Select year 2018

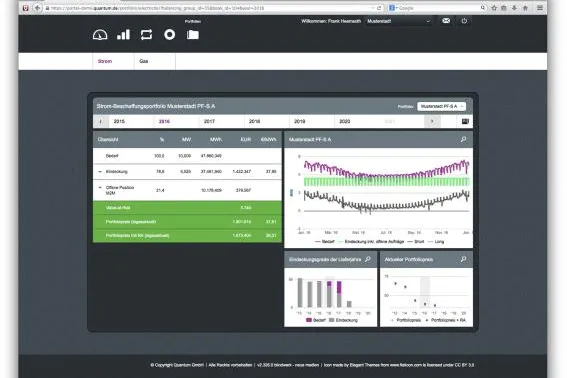point(255,121)
